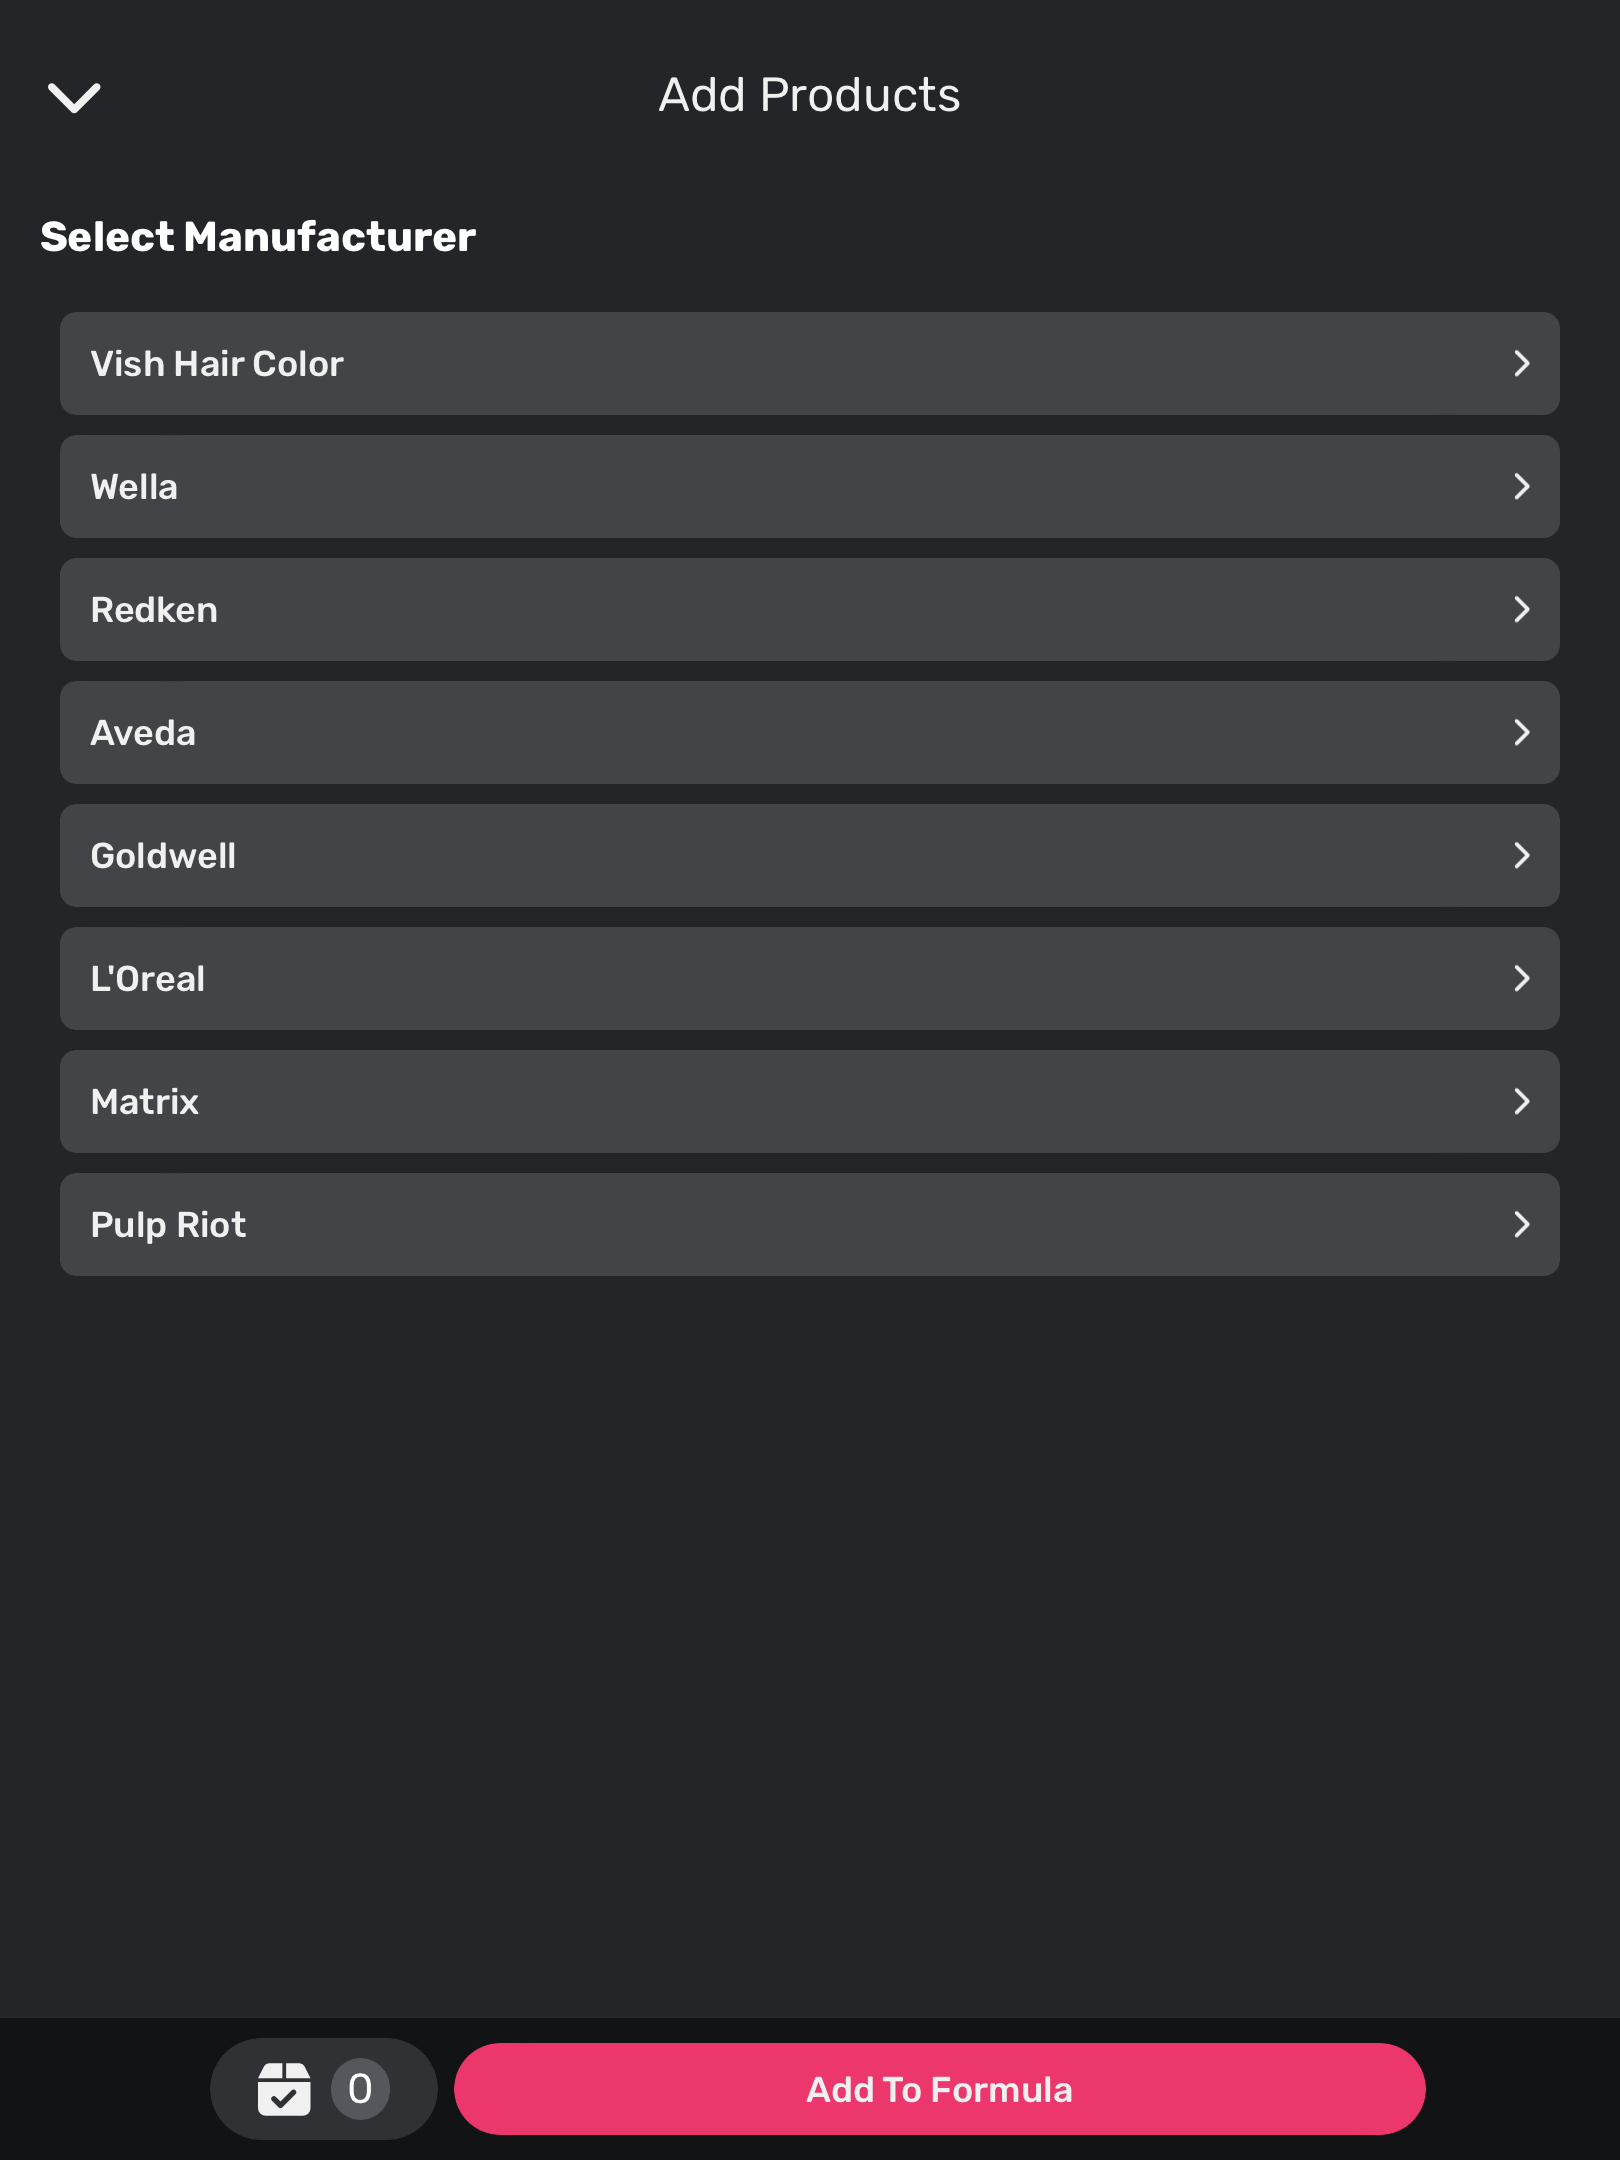
Task: Click the L'Oreal row arrow
Action: point(1521,979)
